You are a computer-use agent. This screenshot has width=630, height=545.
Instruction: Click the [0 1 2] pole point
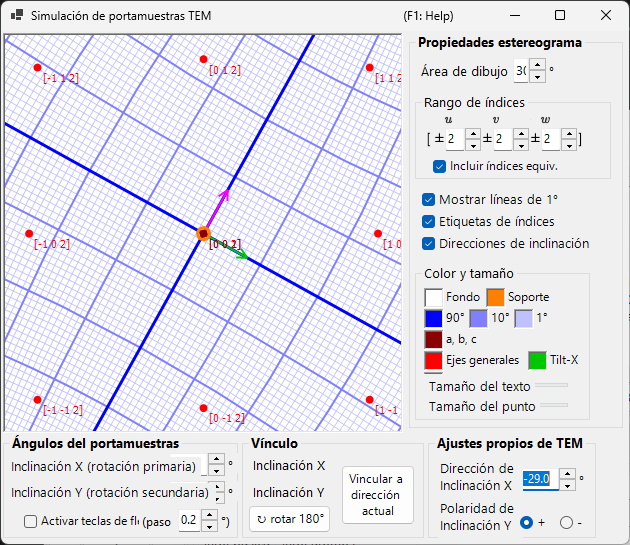click(x=203, y=59)
